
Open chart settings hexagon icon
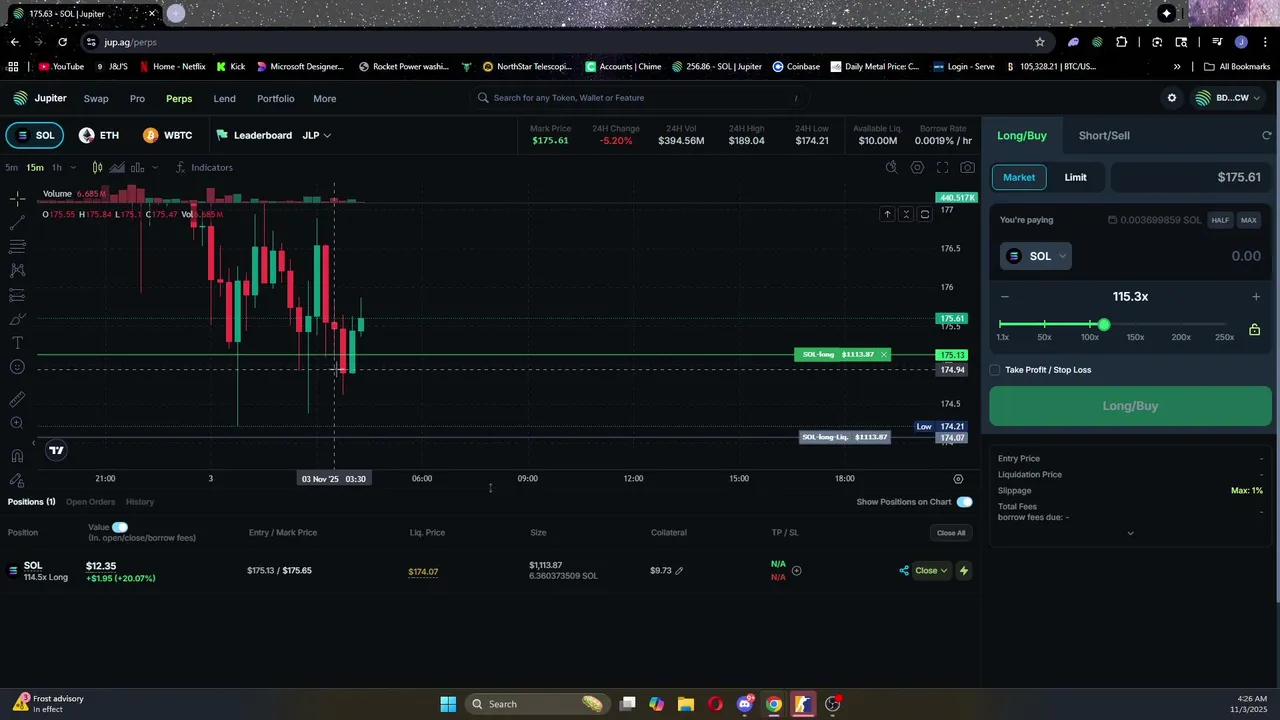click(x=917, y=167)
